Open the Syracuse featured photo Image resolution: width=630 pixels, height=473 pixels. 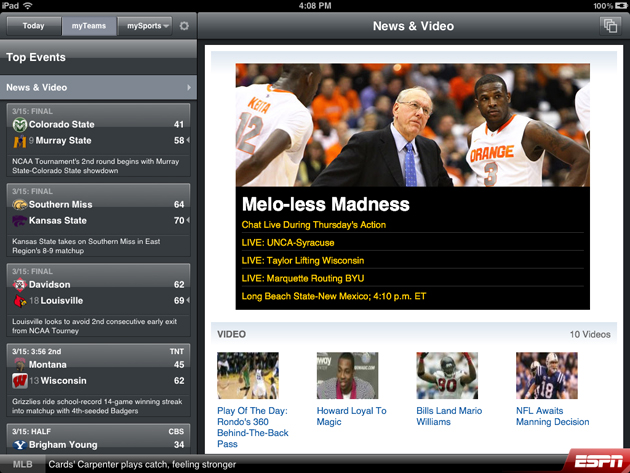413,125
